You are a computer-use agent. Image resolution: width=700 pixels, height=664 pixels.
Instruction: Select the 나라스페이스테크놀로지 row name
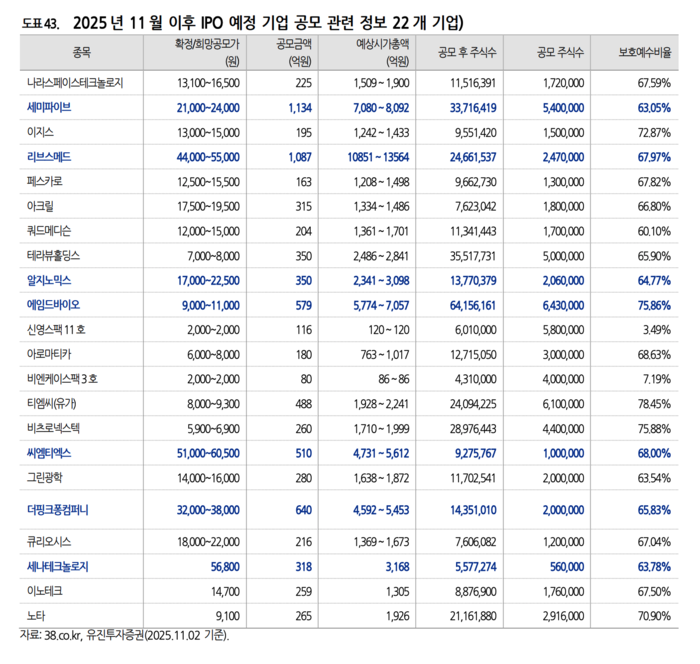tap(75, 83)
